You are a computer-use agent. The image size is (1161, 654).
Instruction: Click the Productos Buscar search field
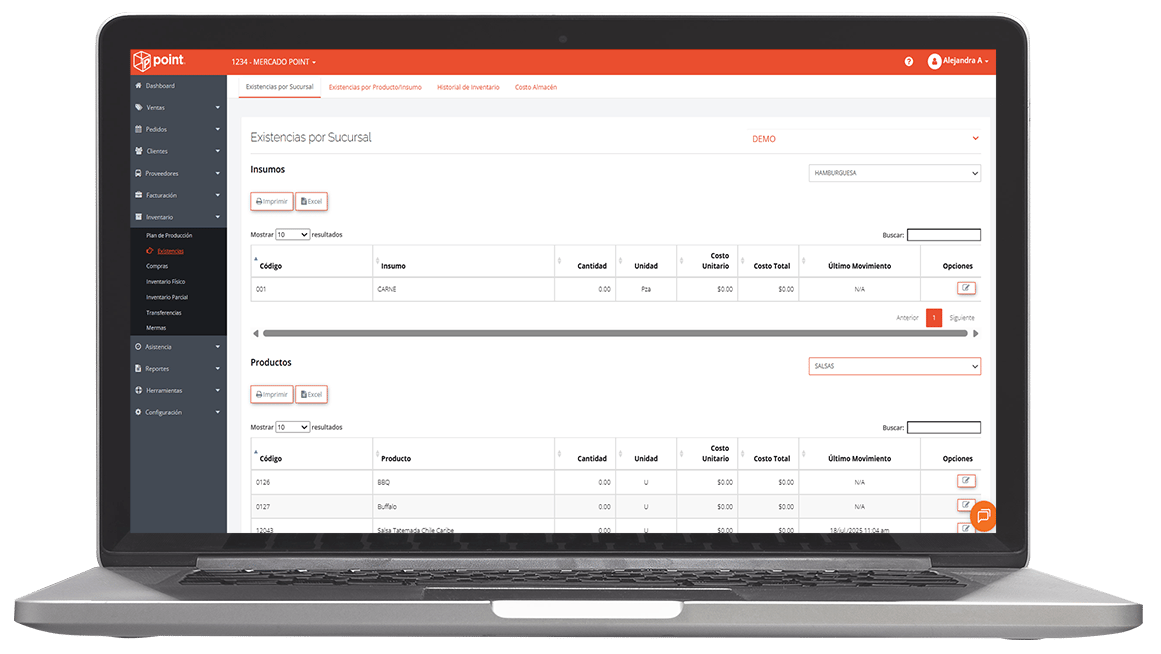click(x=944, y=427)
